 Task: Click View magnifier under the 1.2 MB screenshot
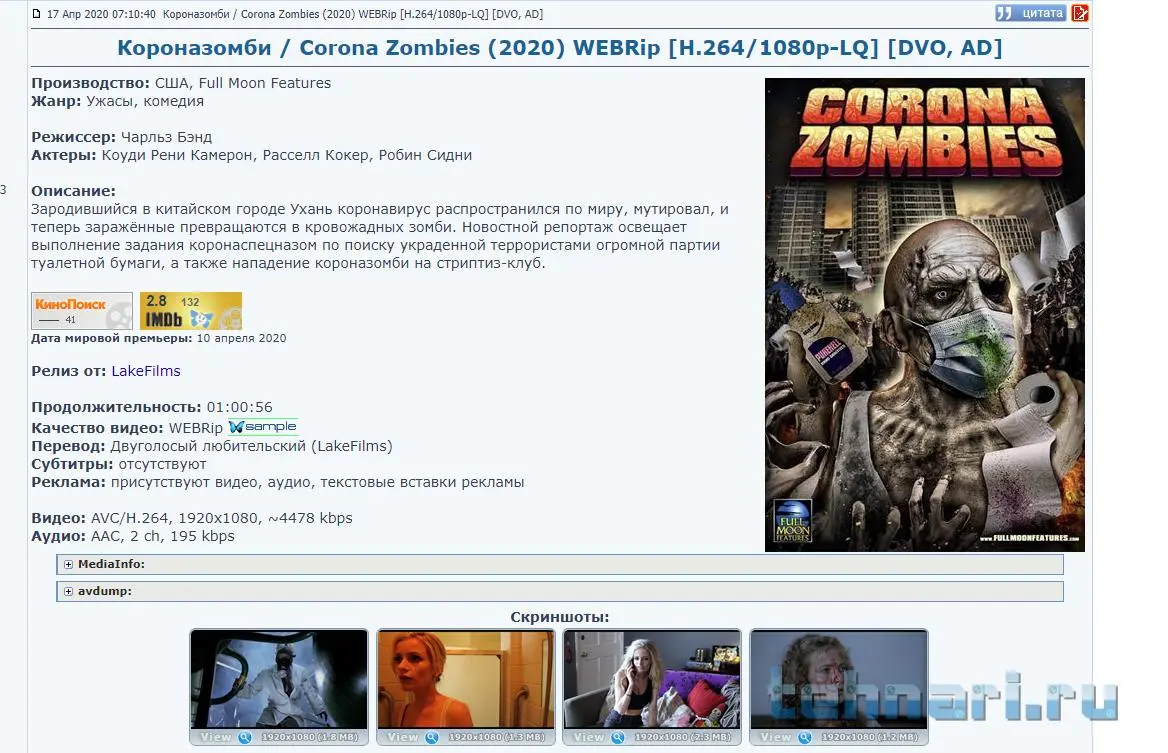(804, 737)
